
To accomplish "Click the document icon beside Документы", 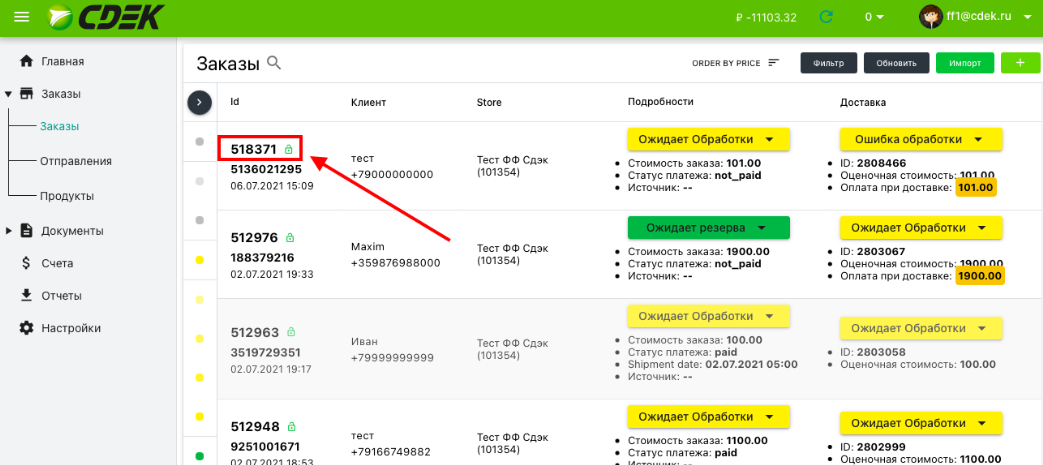I will (27, 231).
